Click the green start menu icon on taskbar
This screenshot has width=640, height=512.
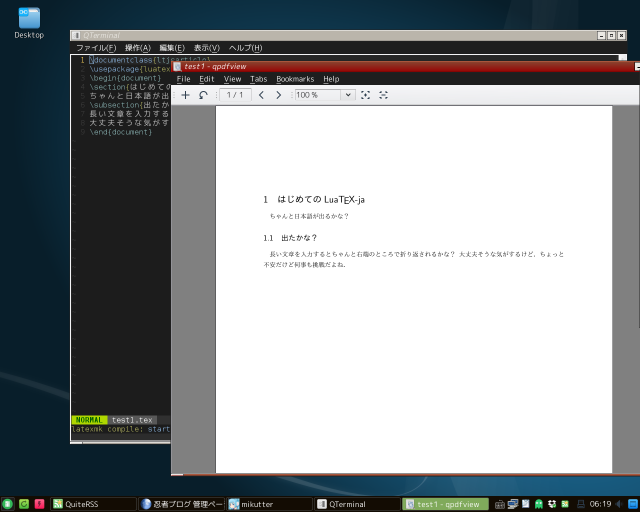[x=7, y=504]
